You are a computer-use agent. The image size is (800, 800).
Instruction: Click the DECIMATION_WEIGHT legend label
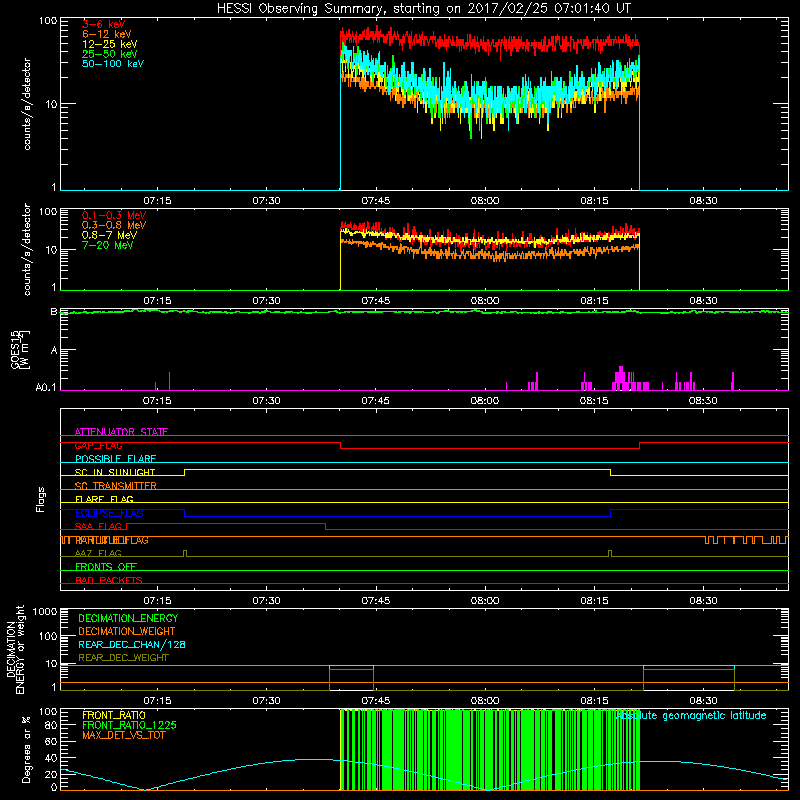pos(127,631)
